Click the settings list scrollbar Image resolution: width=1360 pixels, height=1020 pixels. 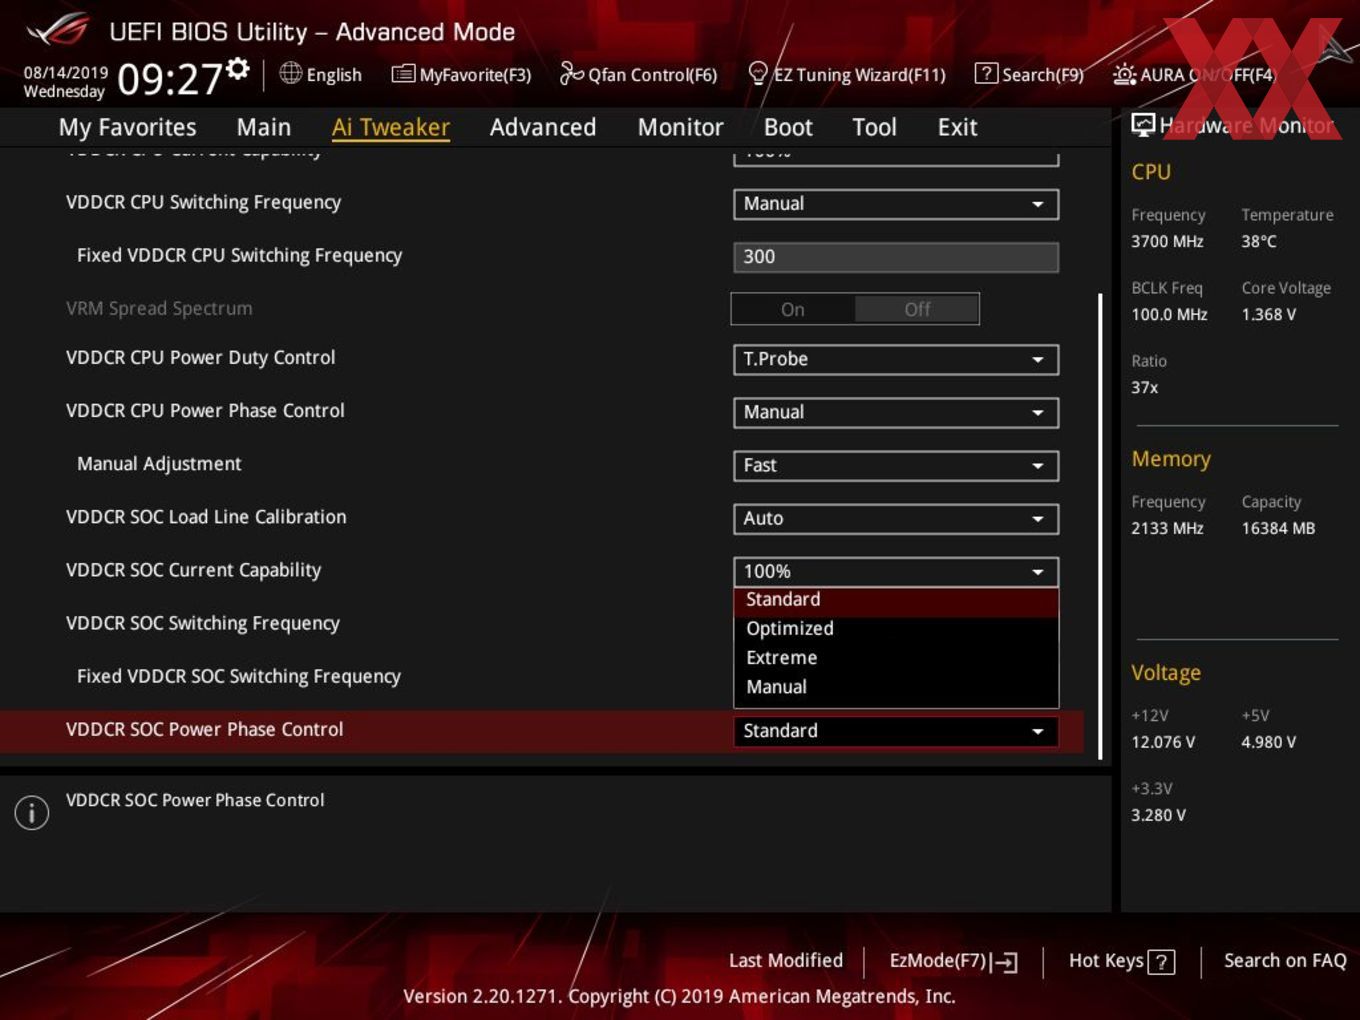pyautogui.click(x=1100, y=526)
